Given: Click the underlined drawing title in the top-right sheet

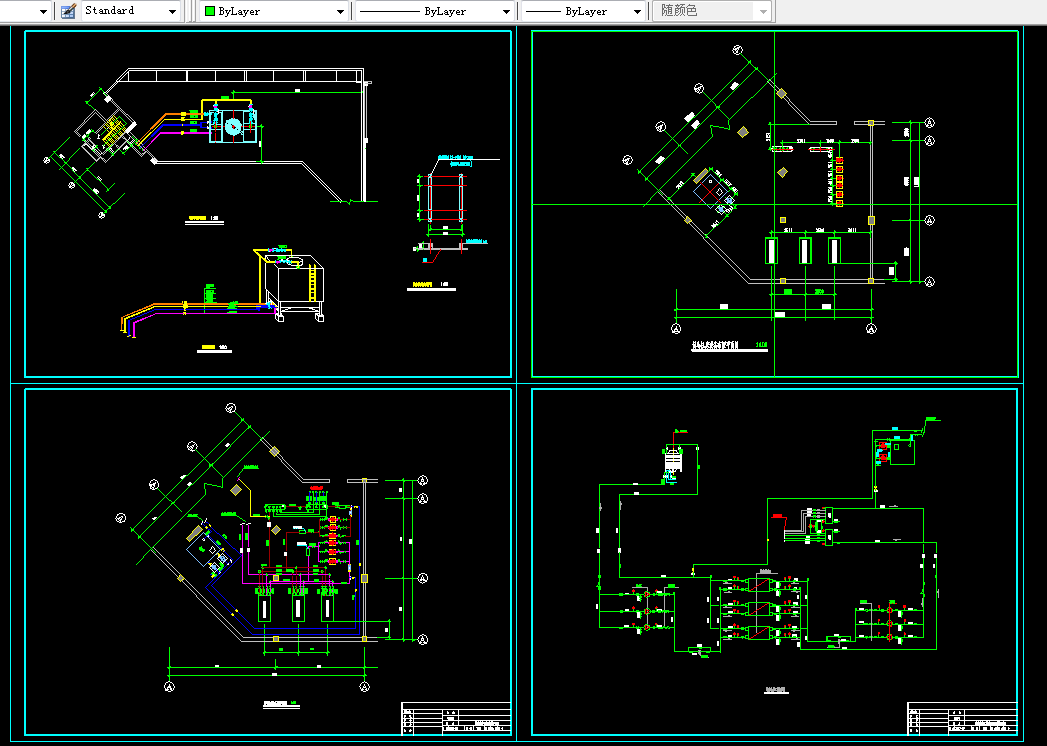Looking at the screenshot, I should 730,346.
